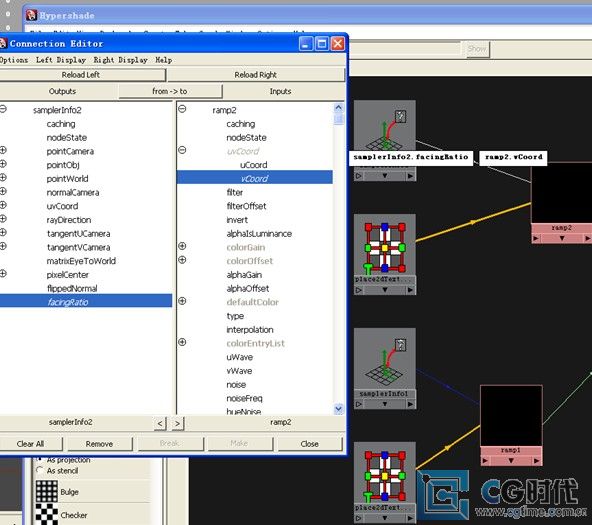Click left triangle on samplerInfo1 node
The width and height of the screenshot is (592, 525).
tap(359, 404)
